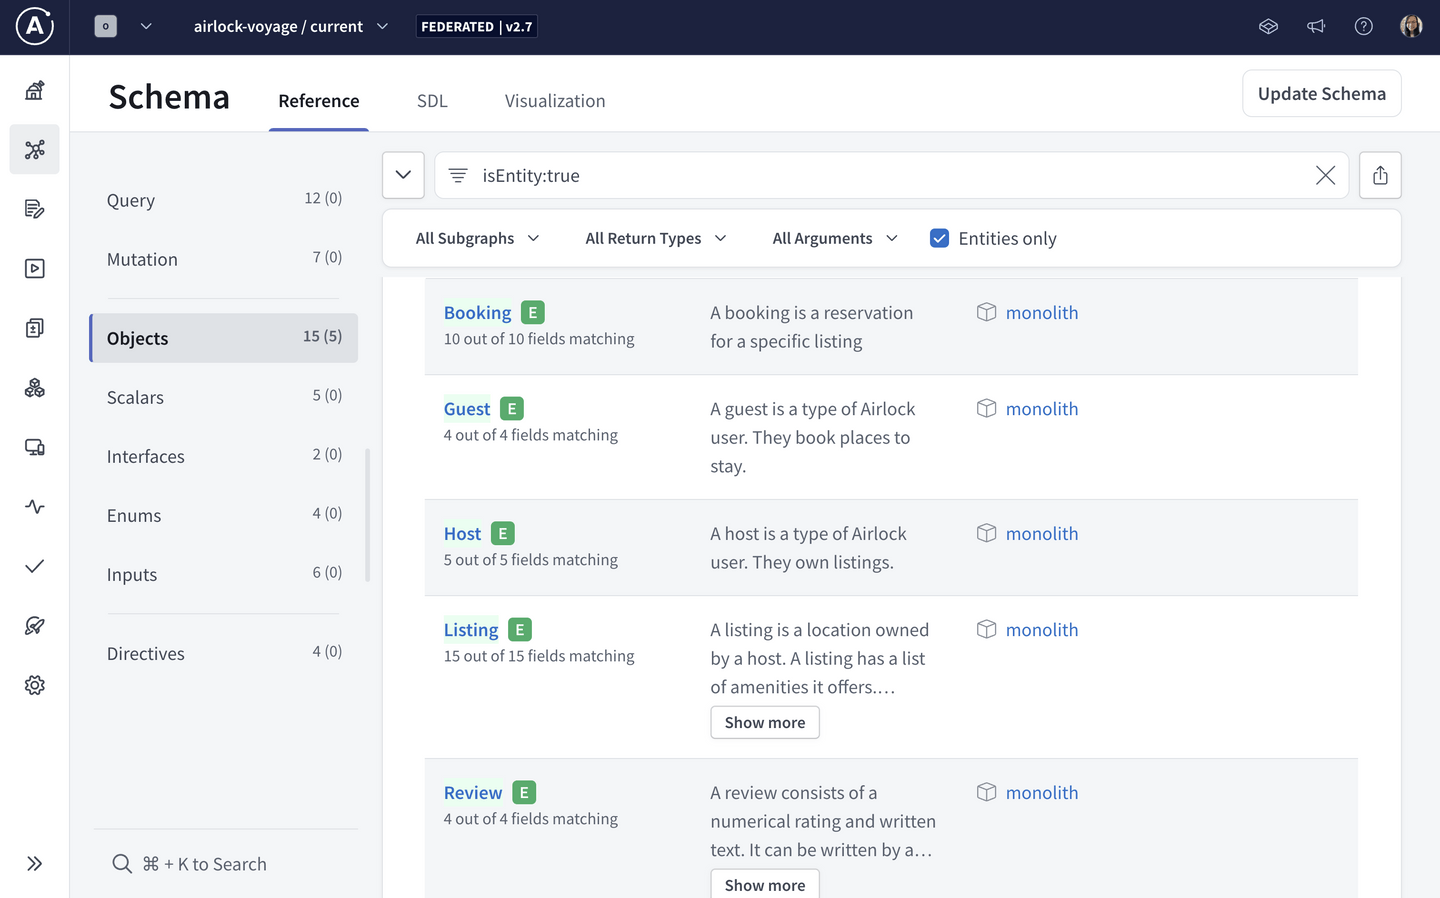
Task: Open the All Subgraphs dropdown
Action: pos(477,238)
